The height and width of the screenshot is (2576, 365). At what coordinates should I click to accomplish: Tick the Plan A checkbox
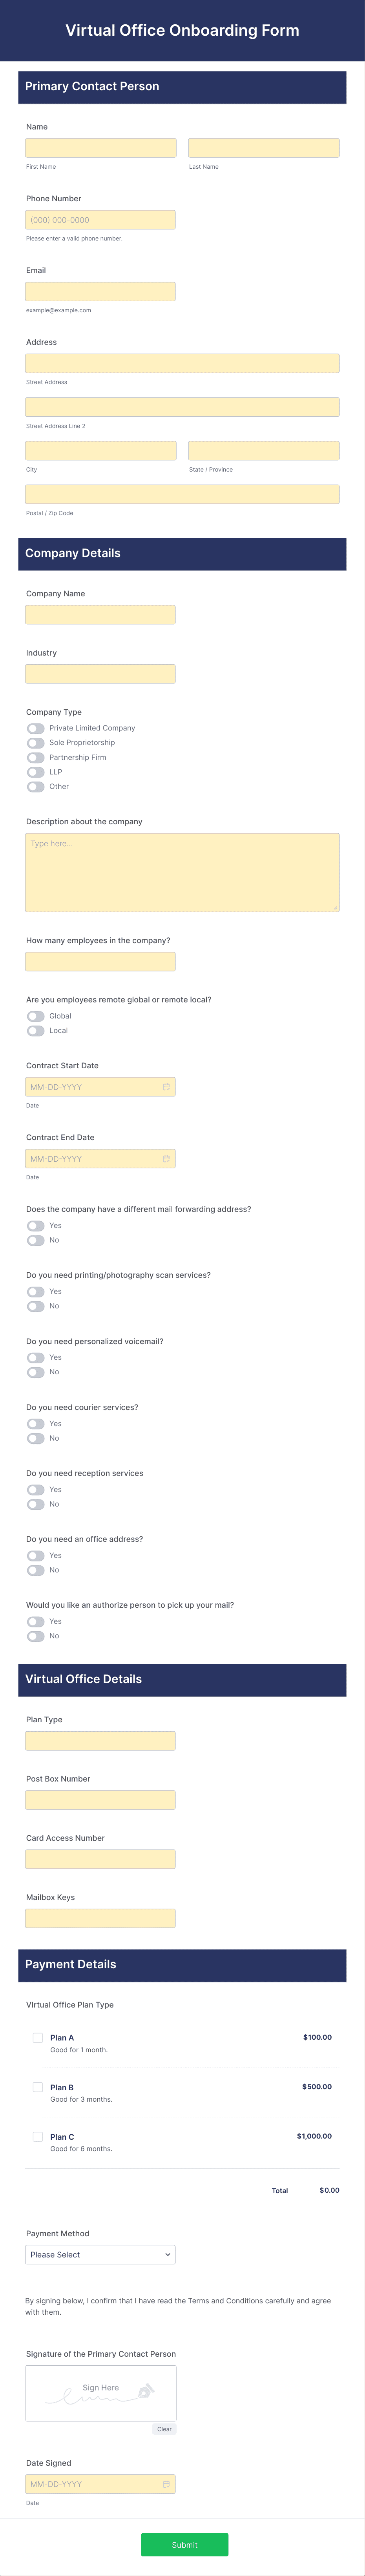38,2037
